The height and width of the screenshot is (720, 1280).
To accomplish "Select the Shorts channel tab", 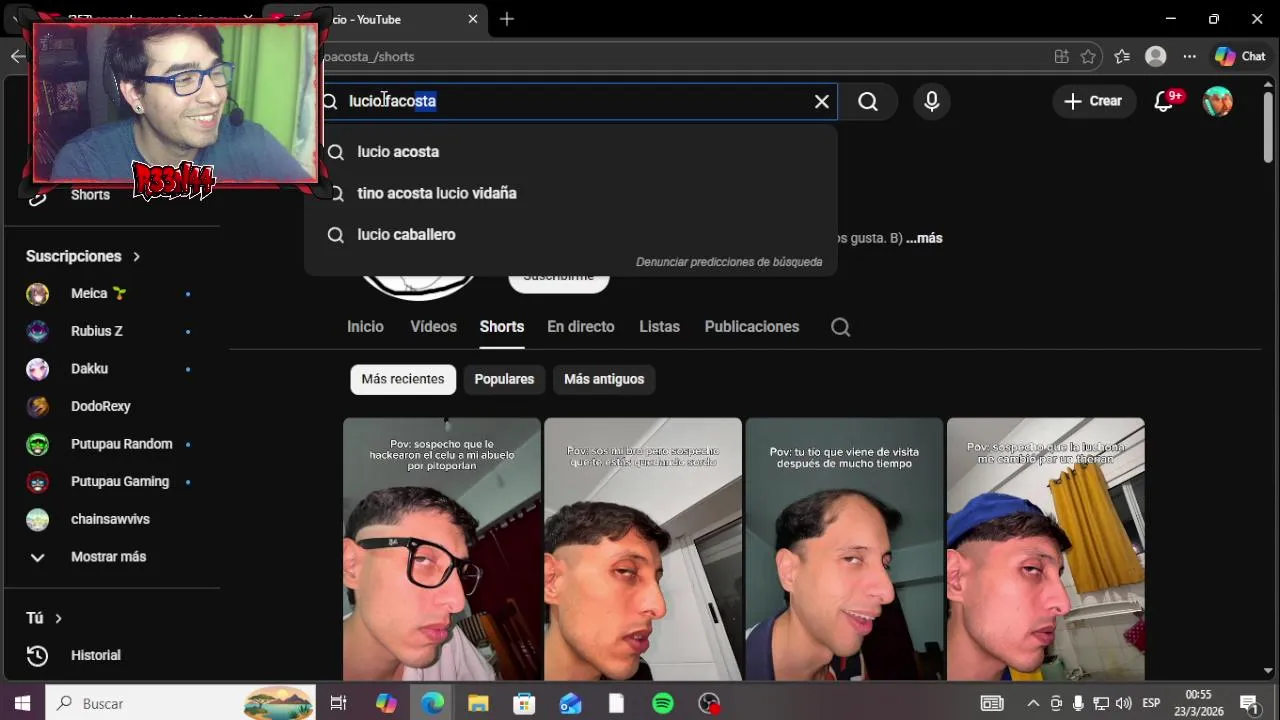I will coord(502,327).
